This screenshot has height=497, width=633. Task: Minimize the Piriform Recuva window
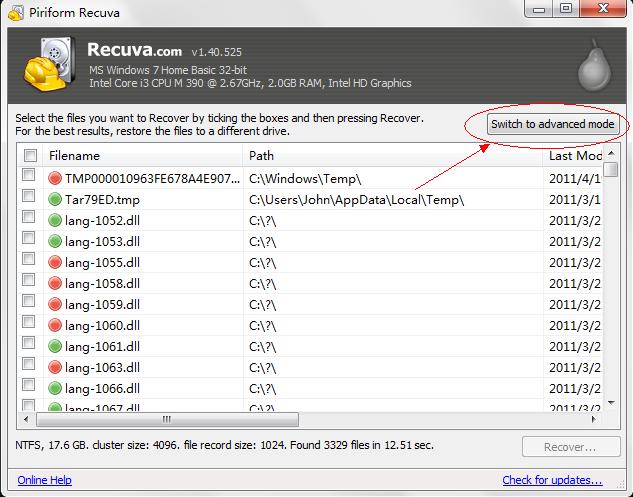pos(539,9)
